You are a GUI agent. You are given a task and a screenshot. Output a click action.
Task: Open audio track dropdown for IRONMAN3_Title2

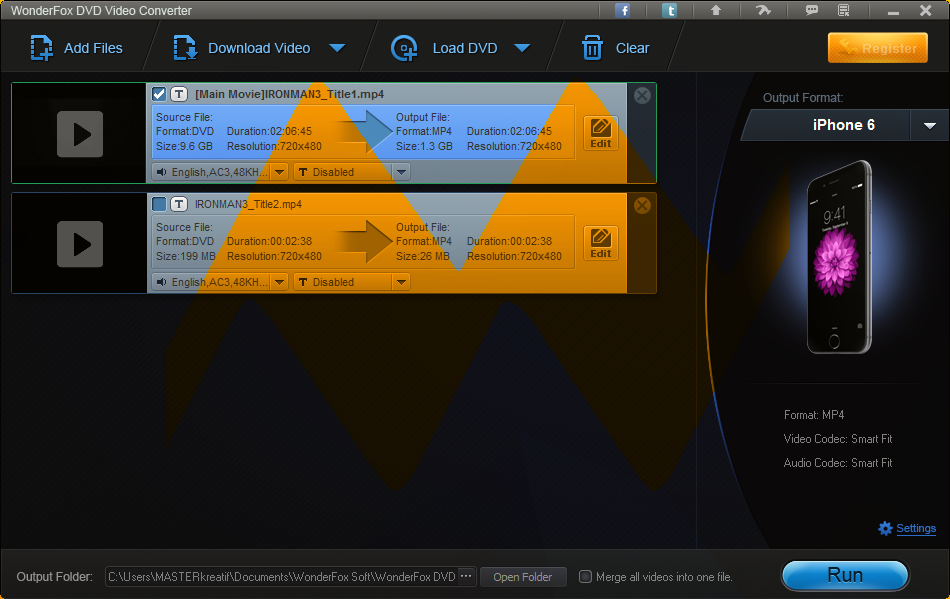279,282
